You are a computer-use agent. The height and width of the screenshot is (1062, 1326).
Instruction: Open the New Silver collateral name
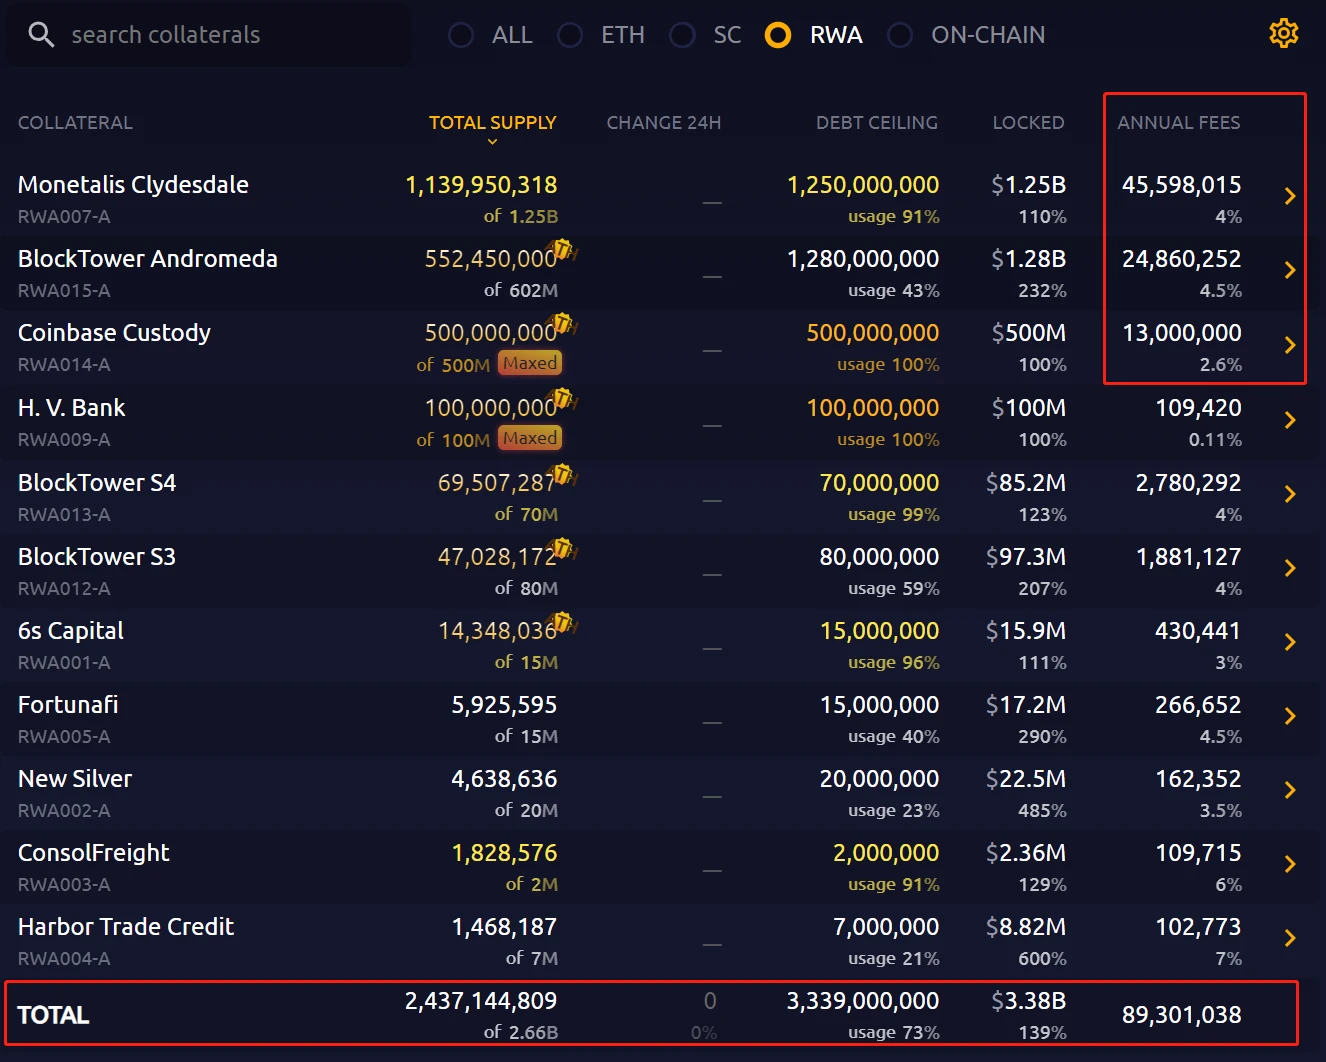click(x=75, y=779)
